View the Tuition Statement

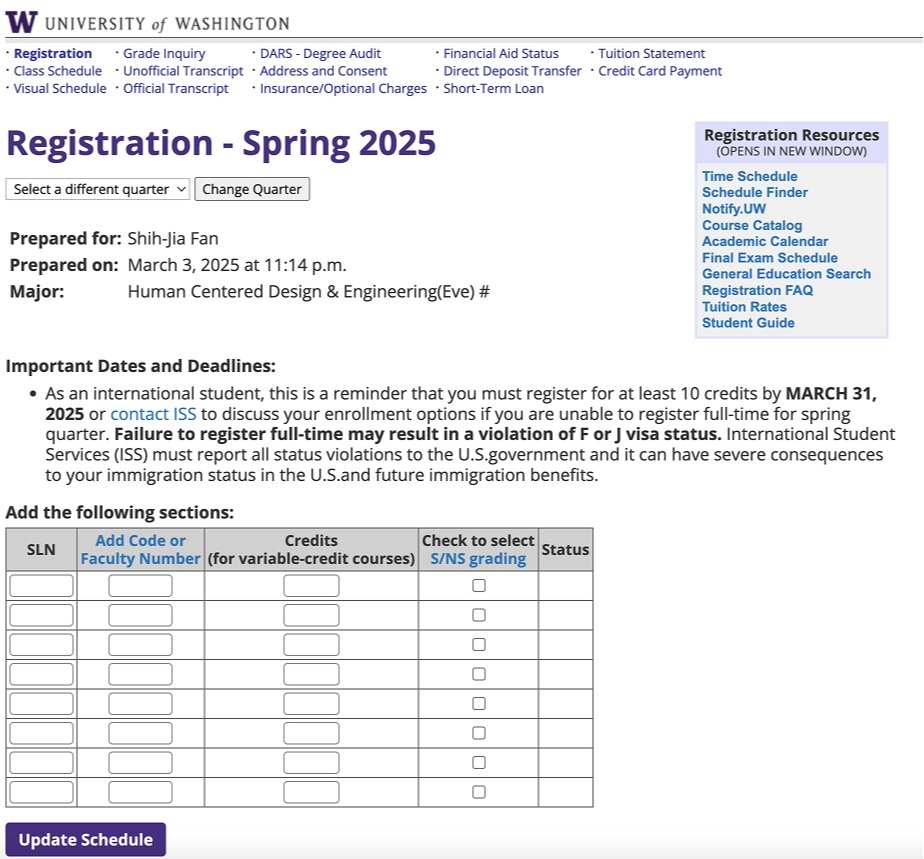point(651,54)
